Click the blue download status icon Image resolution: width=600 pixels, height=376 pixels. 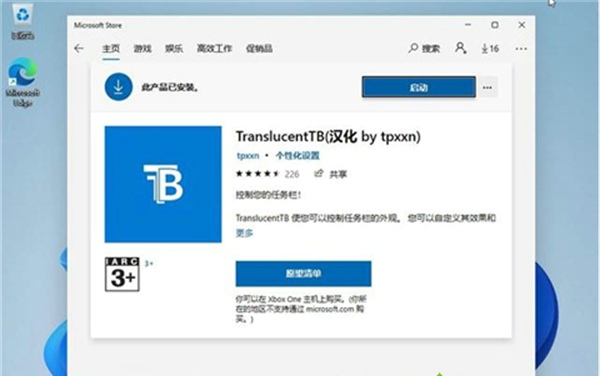pos(119,87)
